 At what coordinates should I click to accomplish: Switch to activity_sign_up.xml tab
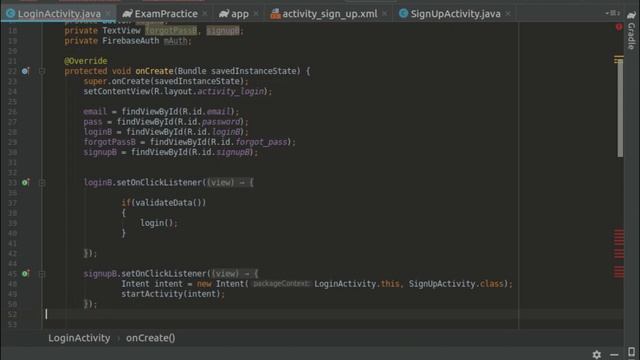point(330,14)
